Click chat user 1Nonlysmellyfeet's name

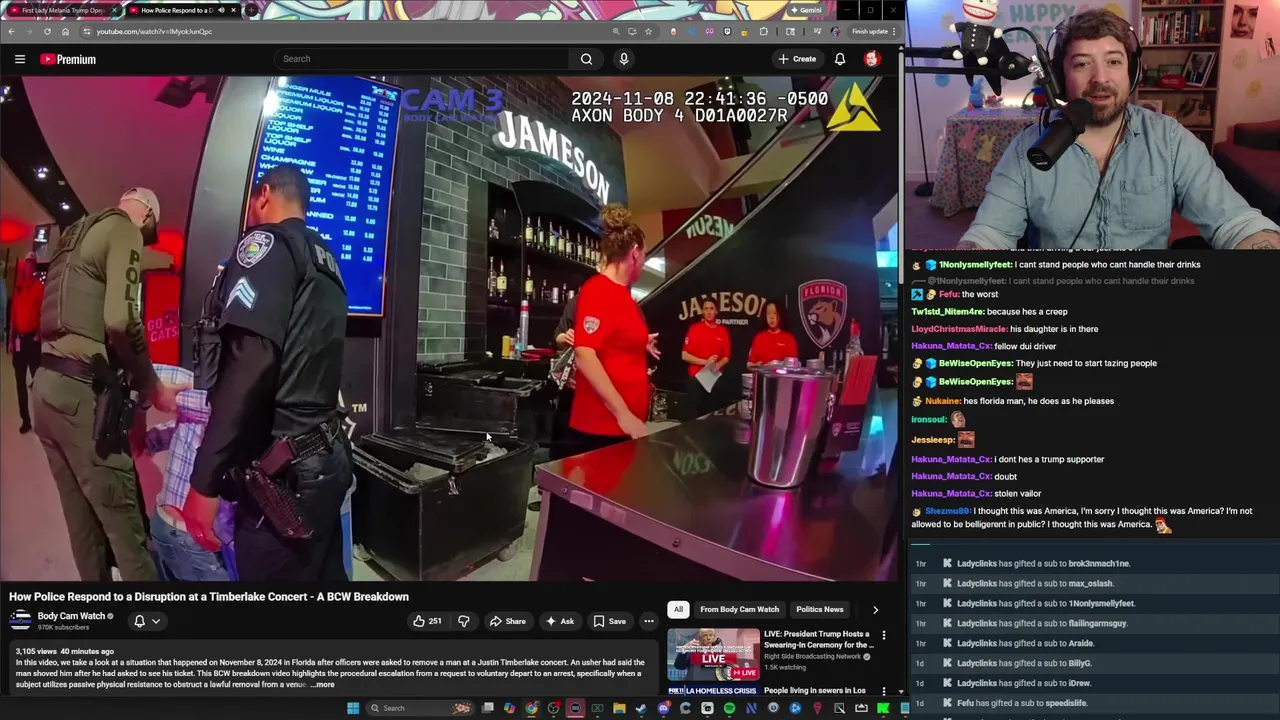pyautogui.click(x=975, y=265)
